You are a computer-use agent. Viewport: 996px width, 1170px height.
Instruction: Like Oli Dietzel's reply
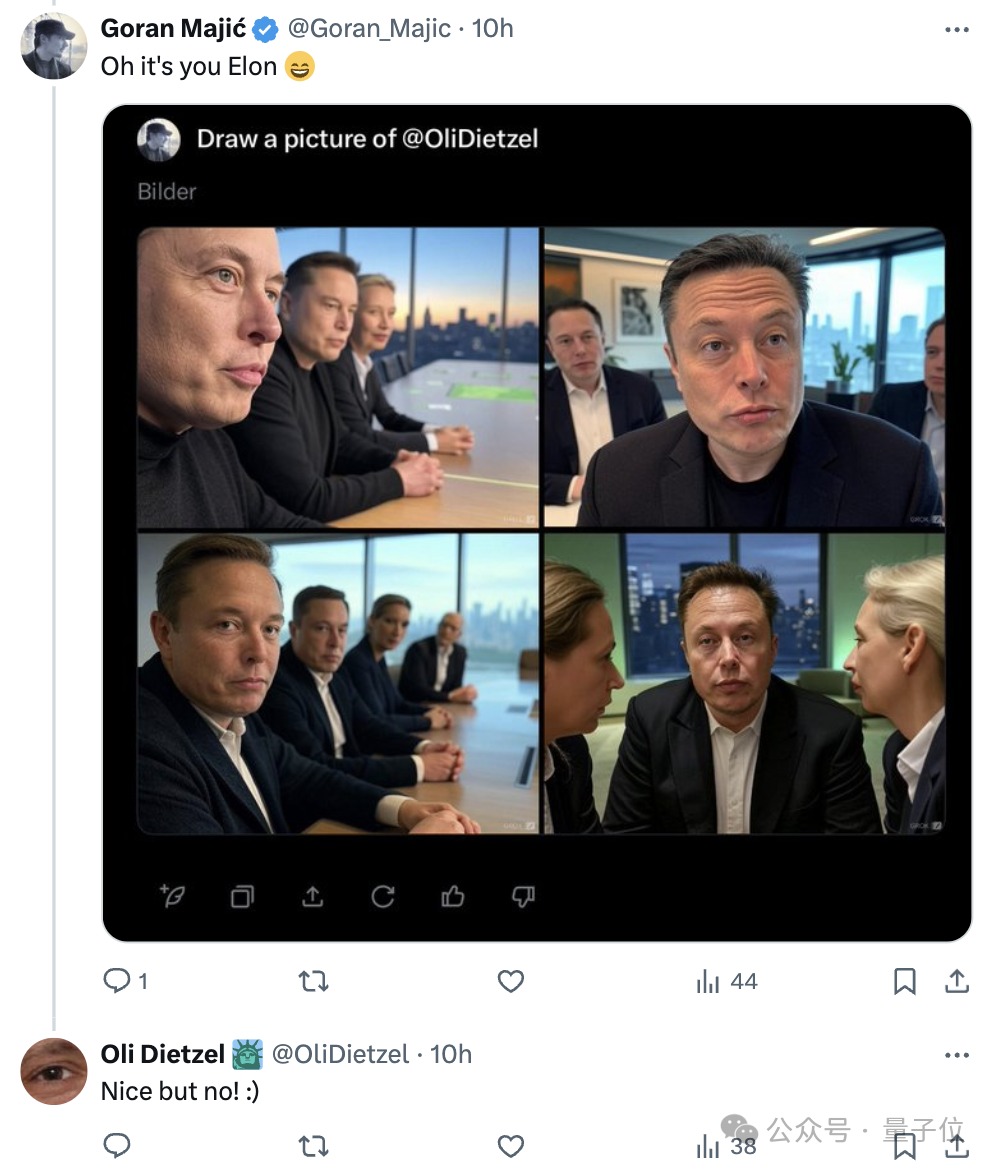coord(511,1146)
